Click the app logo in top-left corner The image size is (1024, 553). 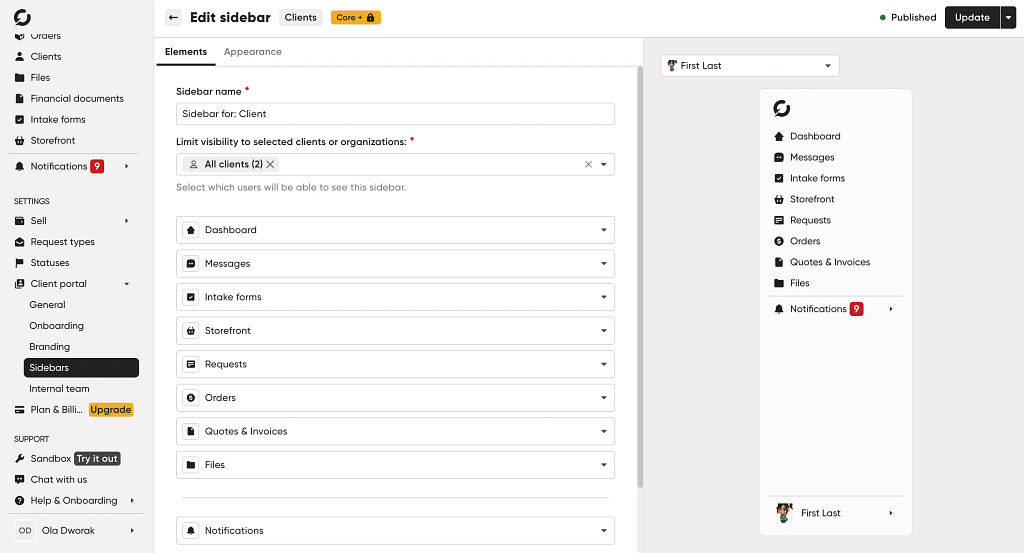point(22,17)
